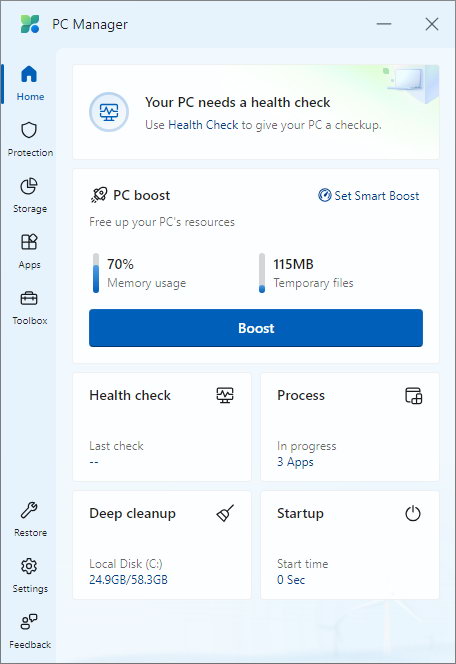456x664 pixels.
Task: Close the PC Manager window
Action: 431,24
